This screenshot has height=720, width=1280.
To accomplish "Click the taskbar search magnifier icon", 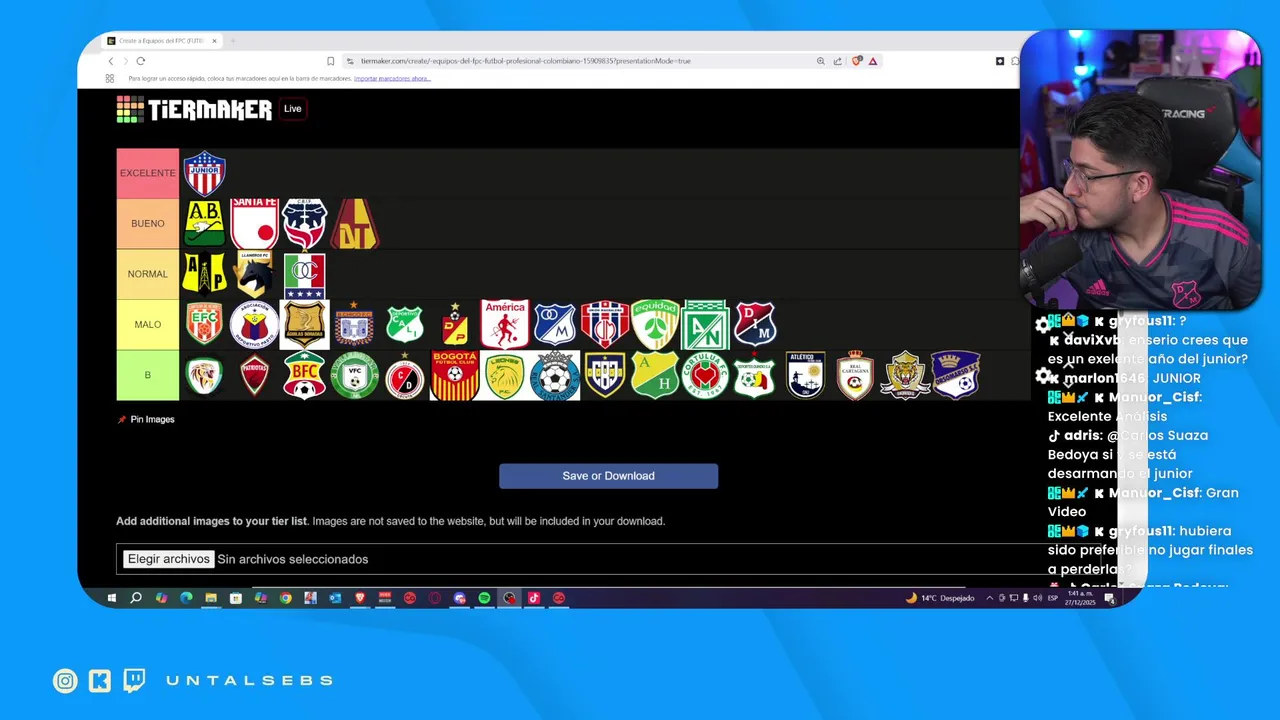I will pos(136,598).
